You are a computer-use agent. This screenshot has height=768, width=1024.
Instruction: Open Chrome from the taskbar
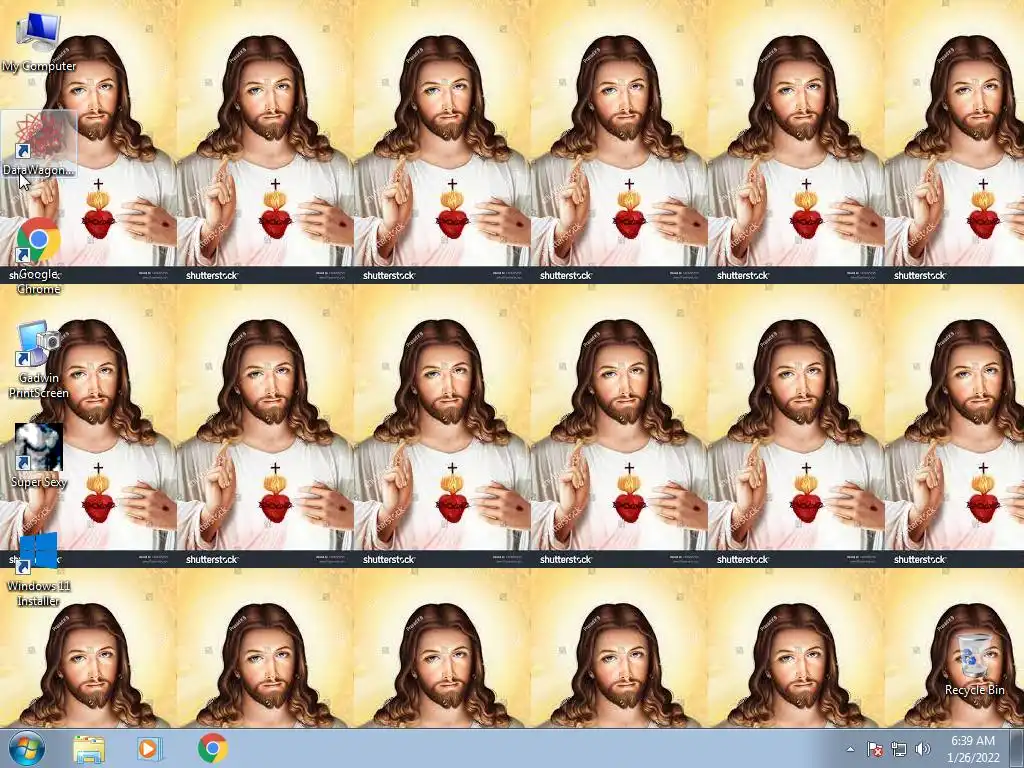pyautogui.click(x=212, y=749)
